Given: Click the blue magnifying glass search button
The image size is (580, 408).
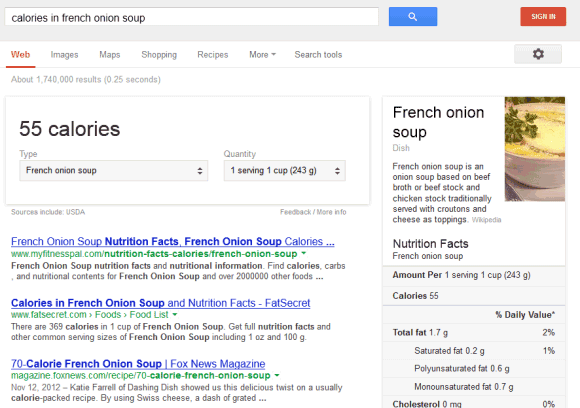Looking at the screenshot, I should [413, 17].
